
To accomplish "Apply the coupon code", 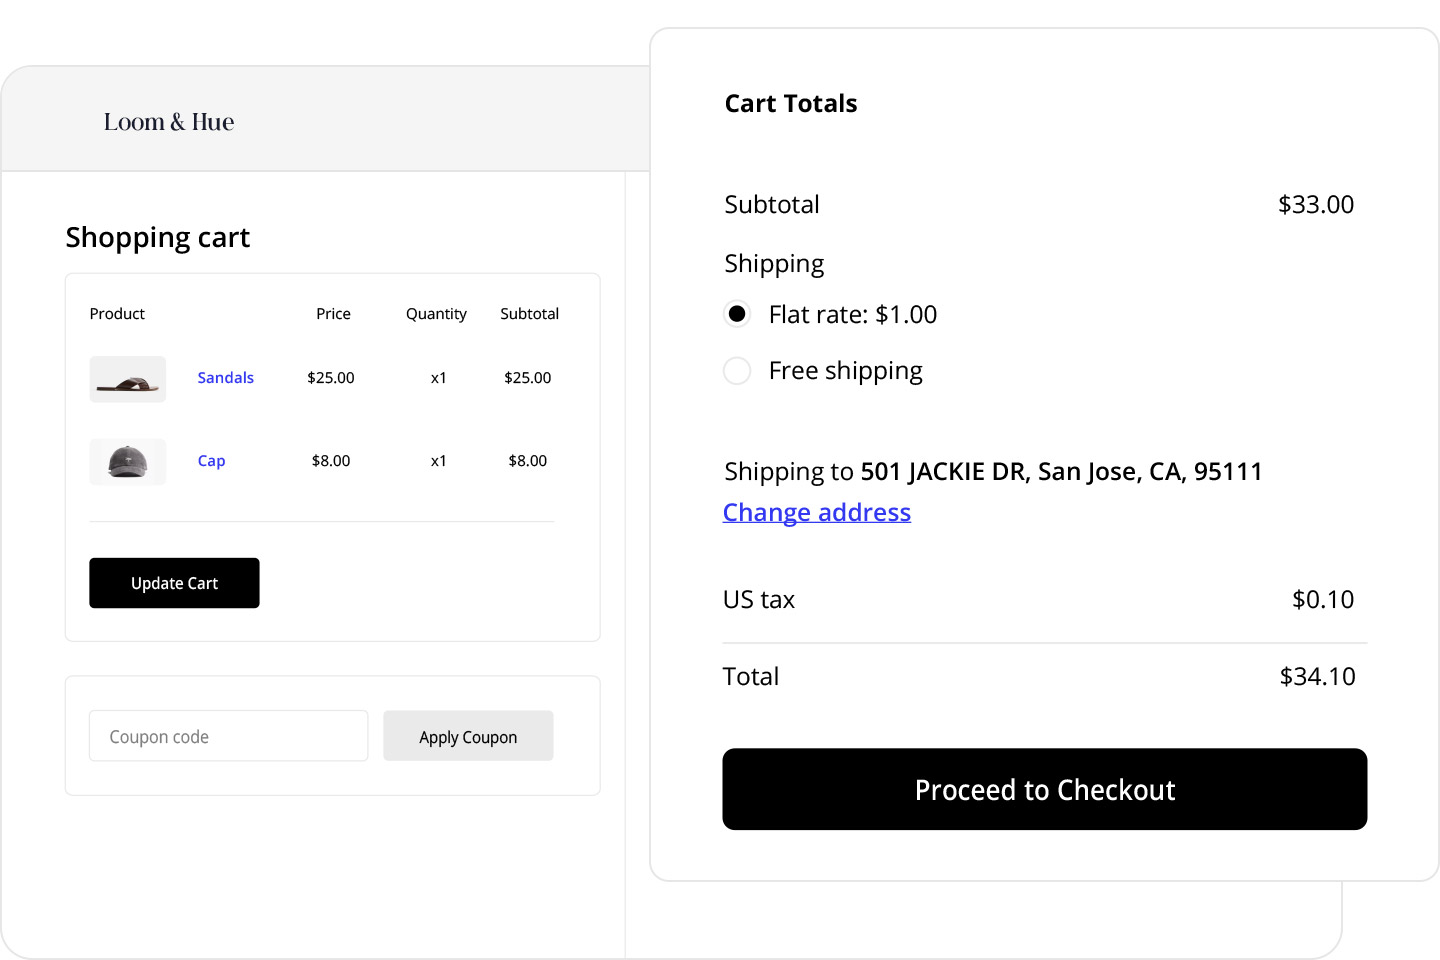I will coord(468,735).
